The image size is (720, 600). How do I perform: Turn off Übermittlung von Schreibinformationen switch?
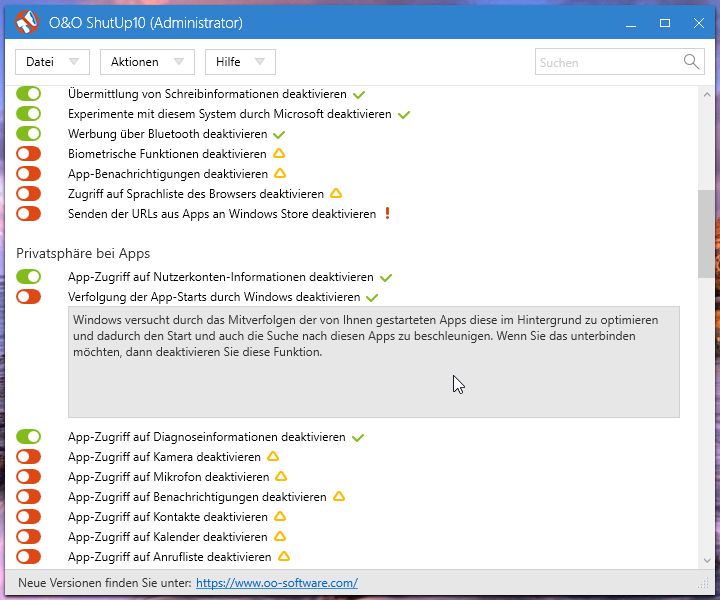[28, 94]
